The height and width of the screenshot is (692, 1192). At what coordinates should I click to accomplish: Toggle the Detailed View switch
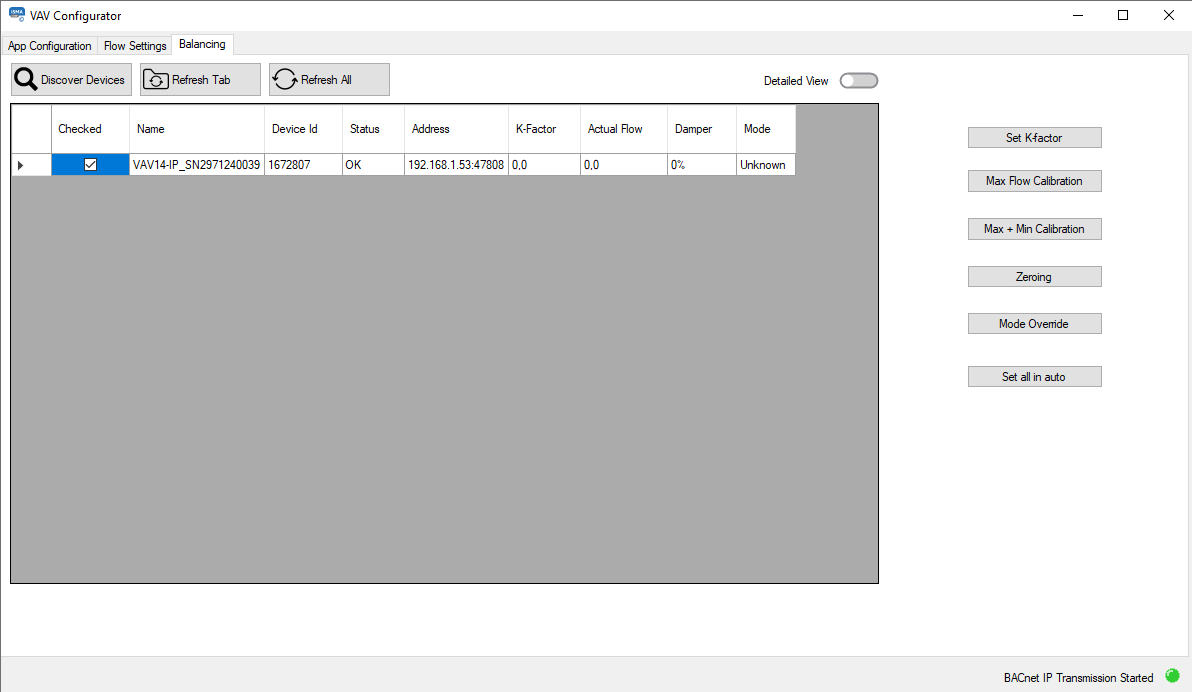pyautogui.click(x=858, y=80)
